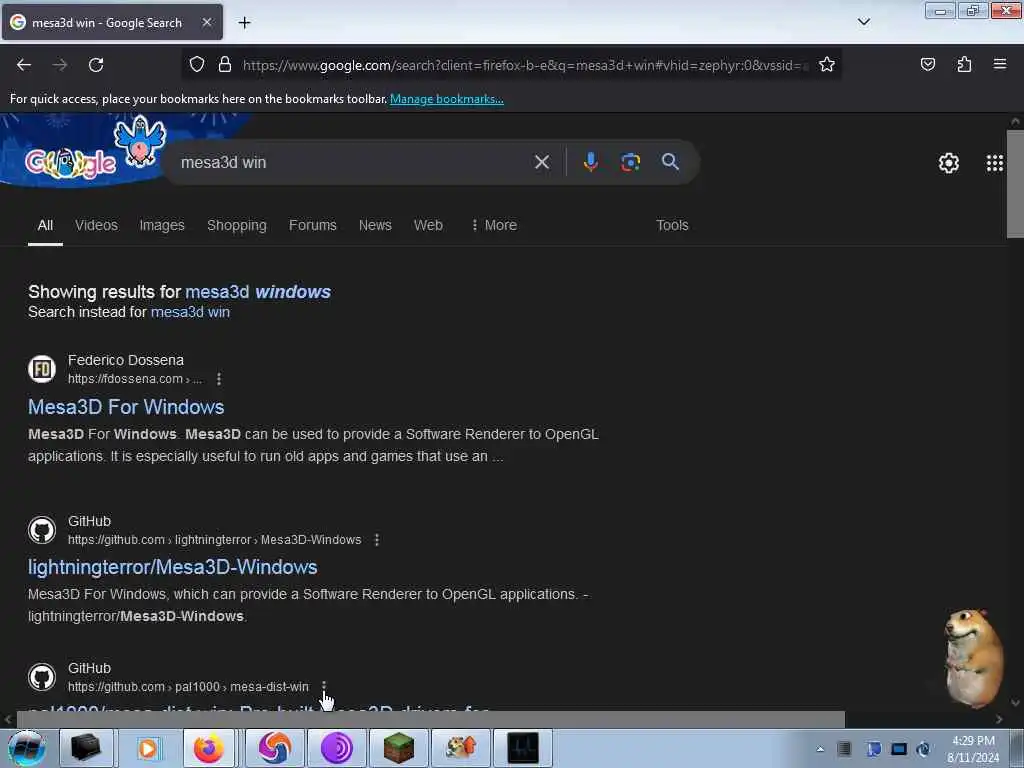
Task: Follow the mesa3d windows corrected search link
Action: click(x=258, y=292)
